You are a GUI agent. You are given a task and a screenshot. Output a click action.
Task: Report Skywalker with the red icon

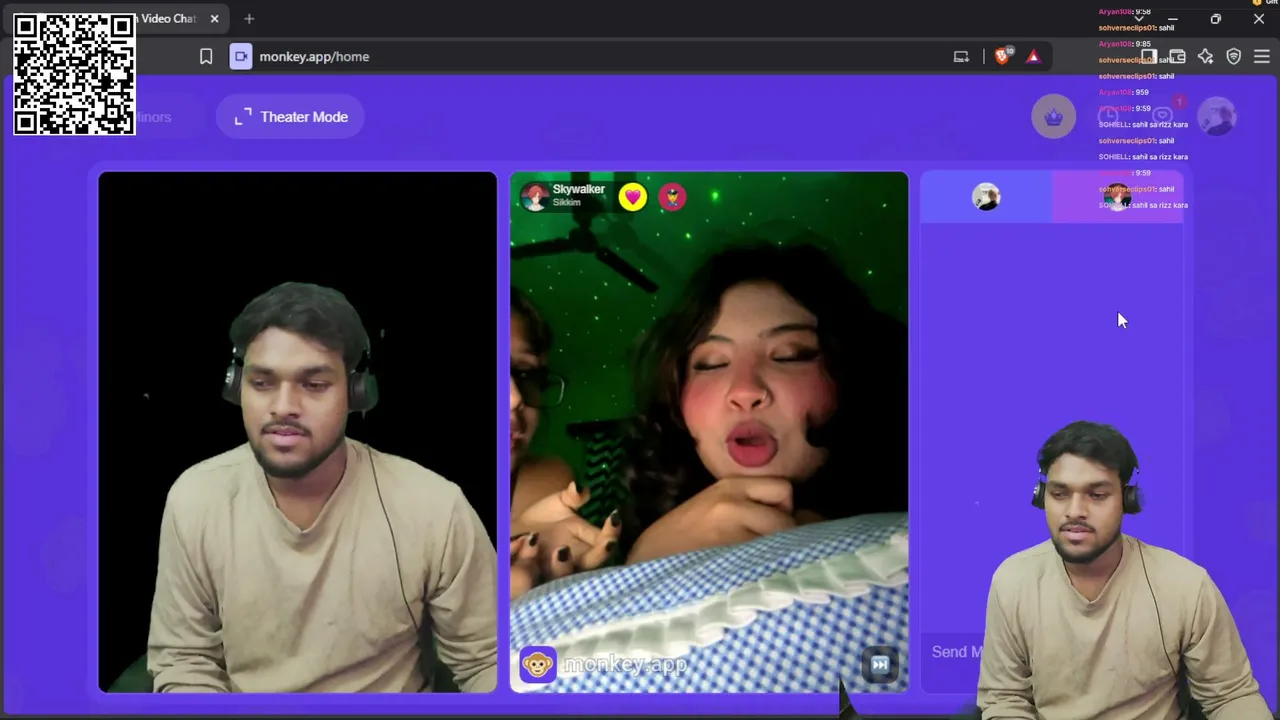tap(672, 197)
